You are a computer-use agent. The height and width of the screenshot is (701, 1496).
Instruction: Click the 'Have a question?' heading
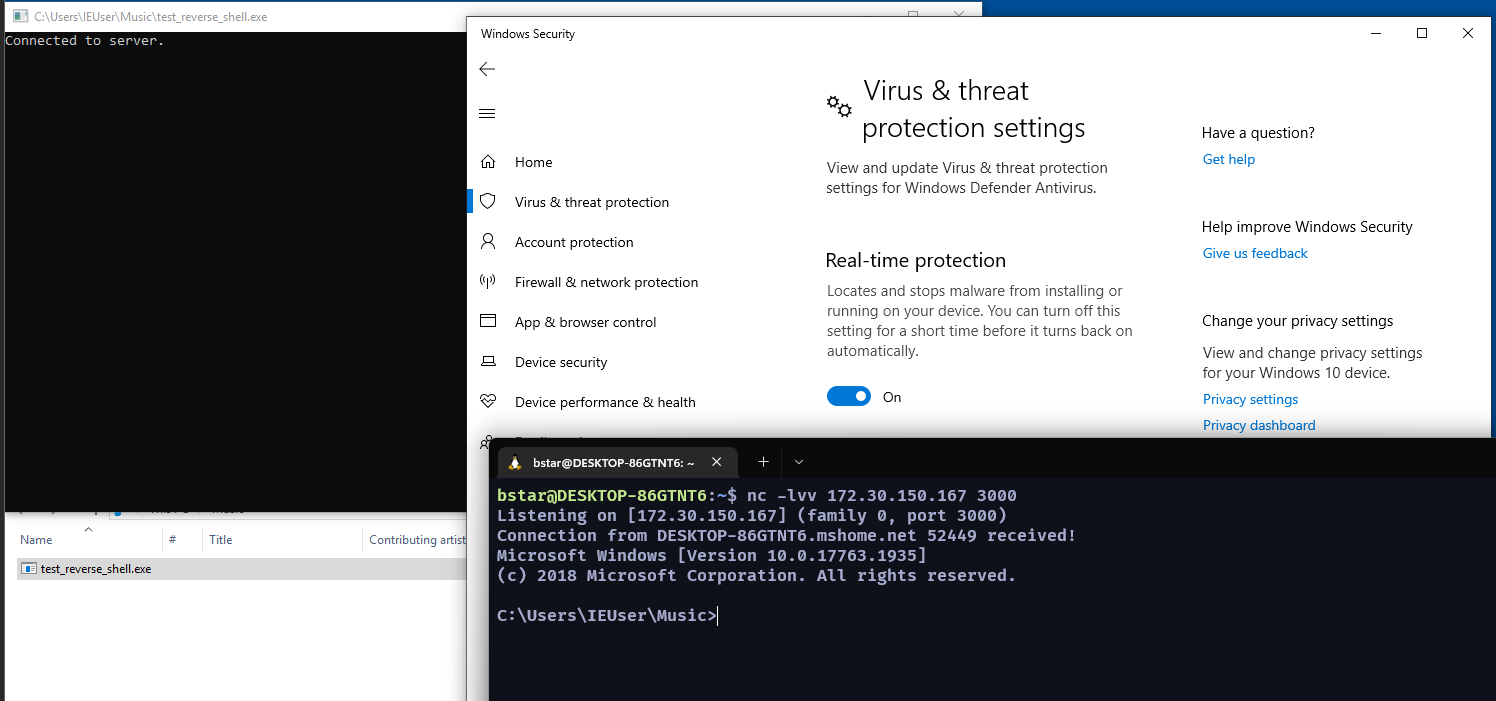[x=1258, y=133]
